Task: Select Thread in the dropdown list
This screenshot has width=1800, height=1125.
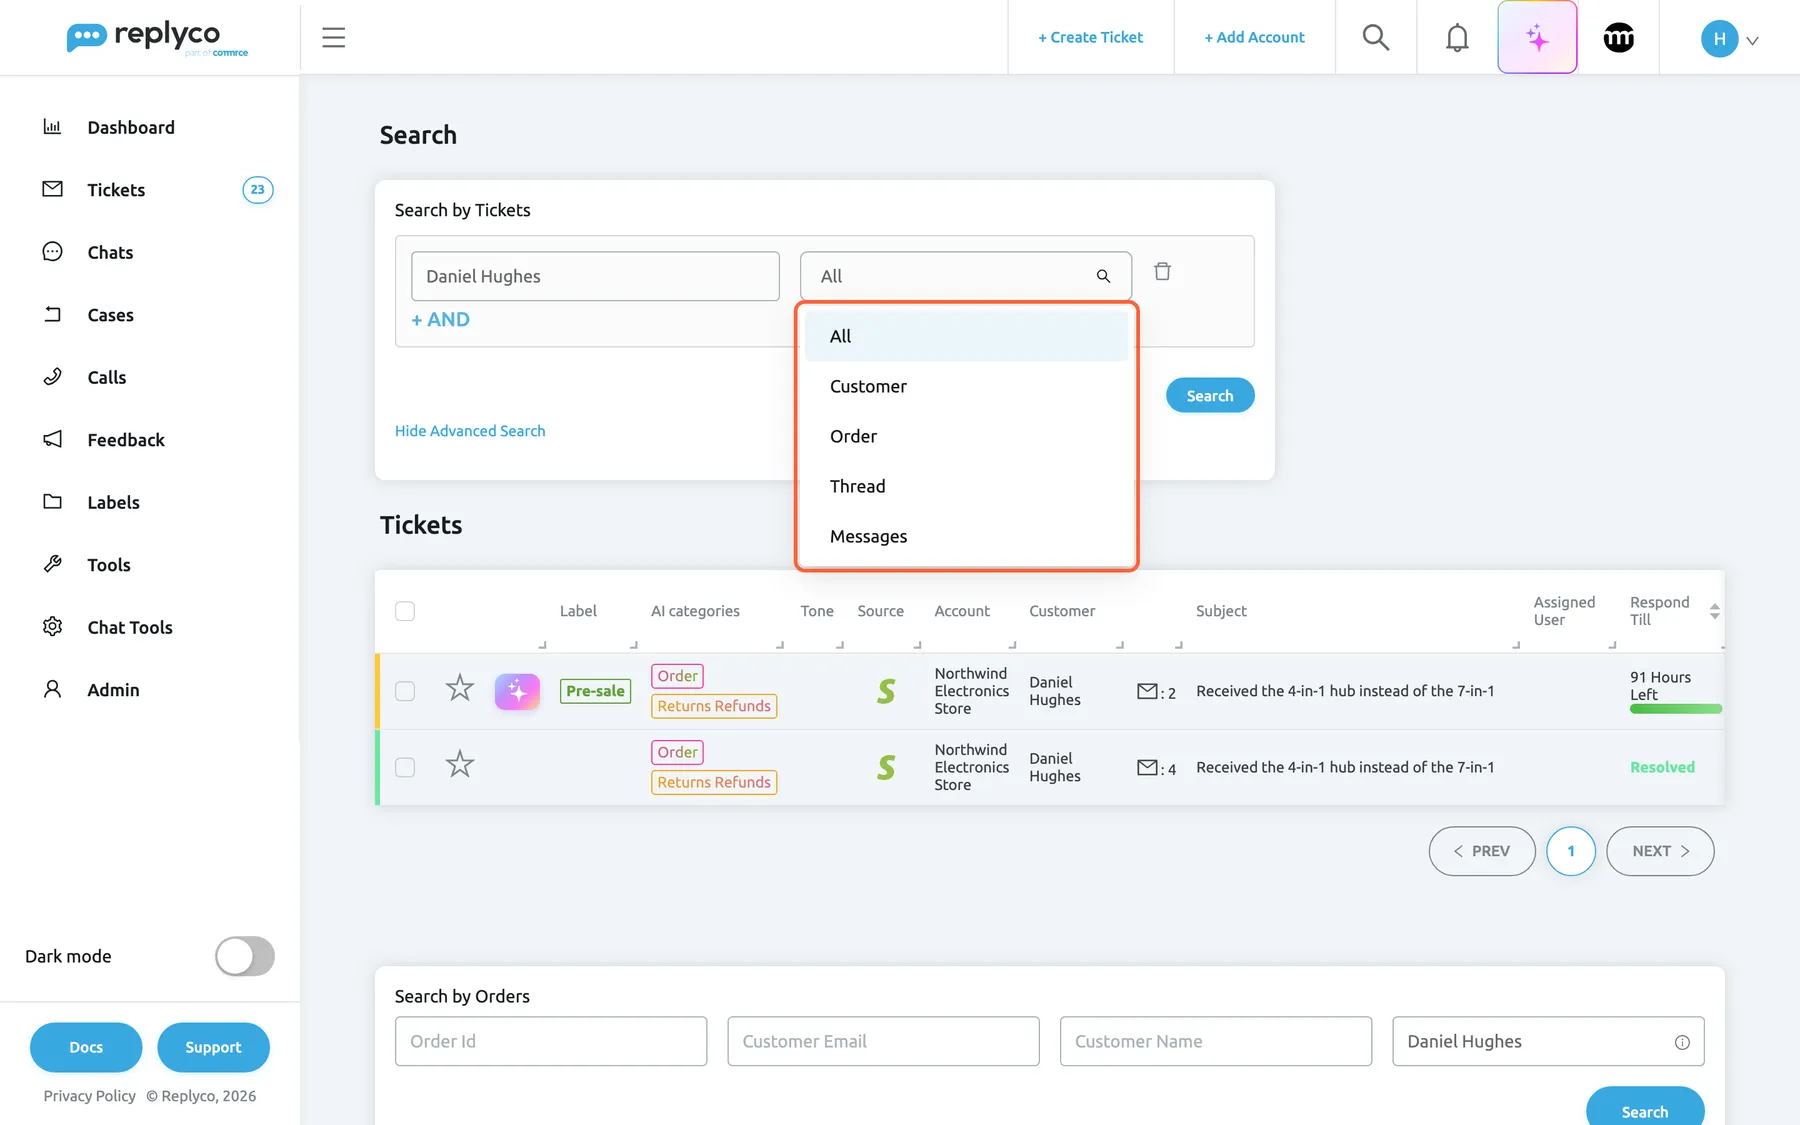Action: coord(966,486)
